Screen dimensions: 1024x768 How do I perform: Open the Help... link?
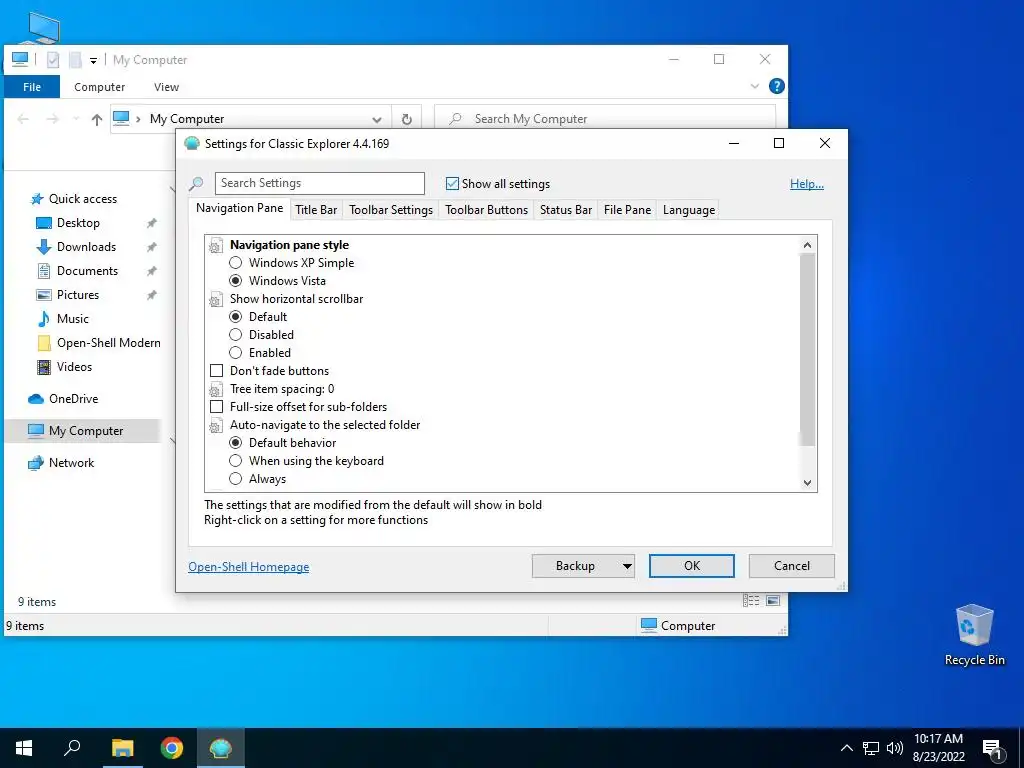tap(807, 184)
